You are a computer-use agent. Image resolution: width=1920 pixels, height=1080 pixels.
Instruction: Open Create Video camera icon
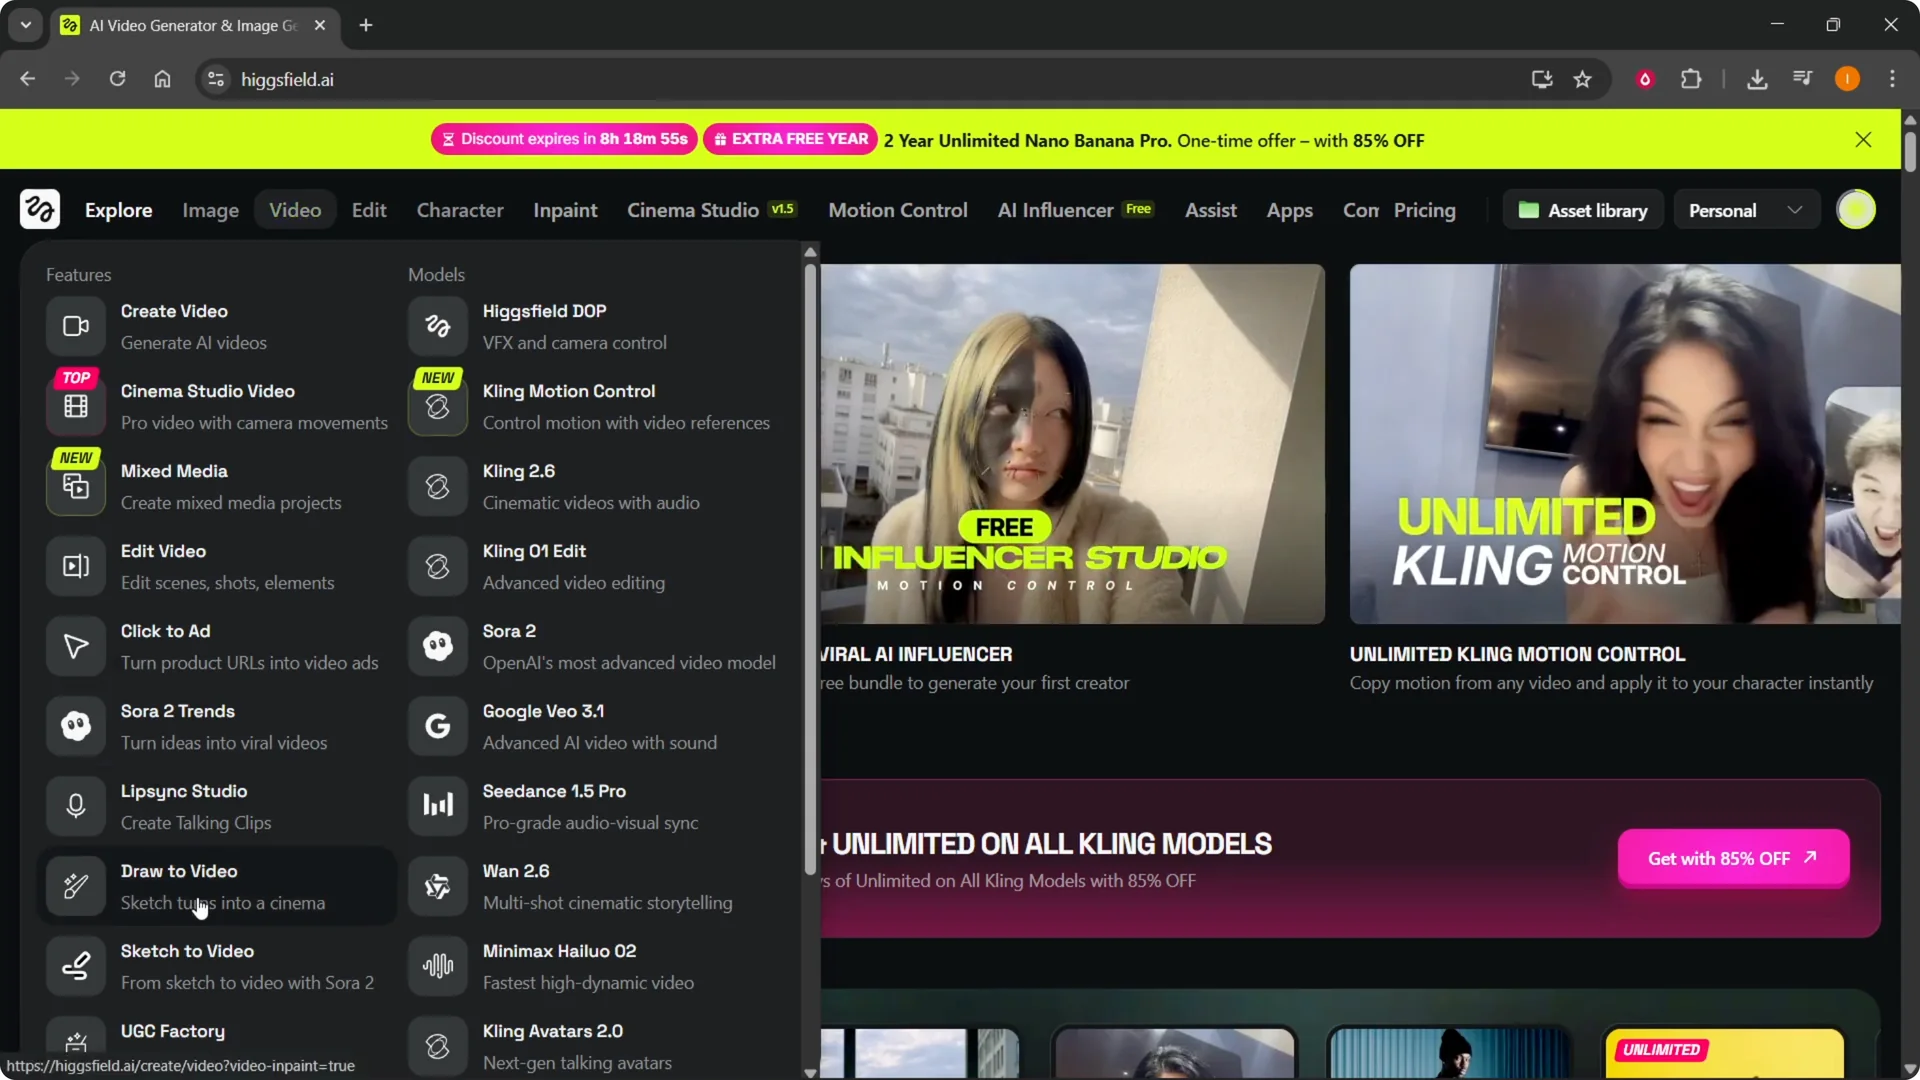click(76, 327)
